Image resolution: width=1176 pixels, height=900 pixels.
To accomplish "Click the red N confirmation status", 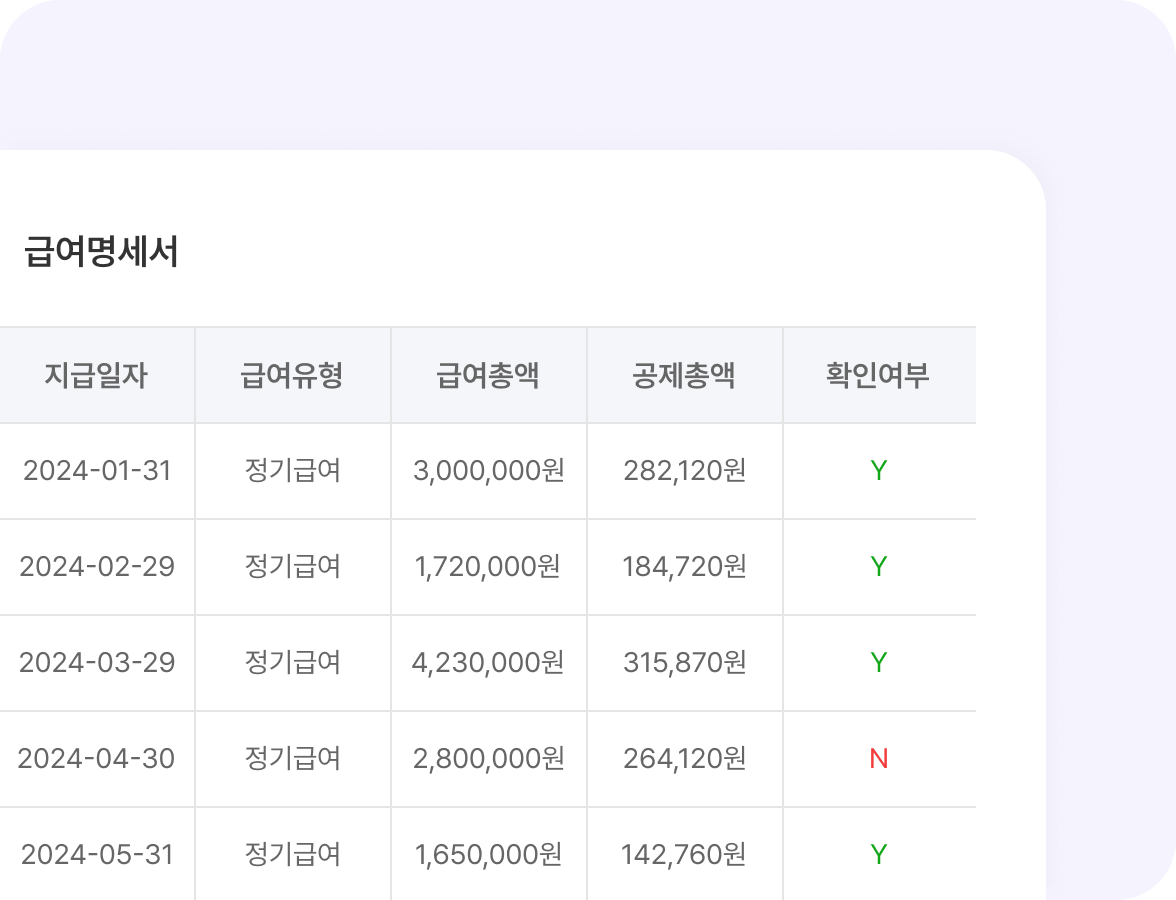I will [879, 759].
